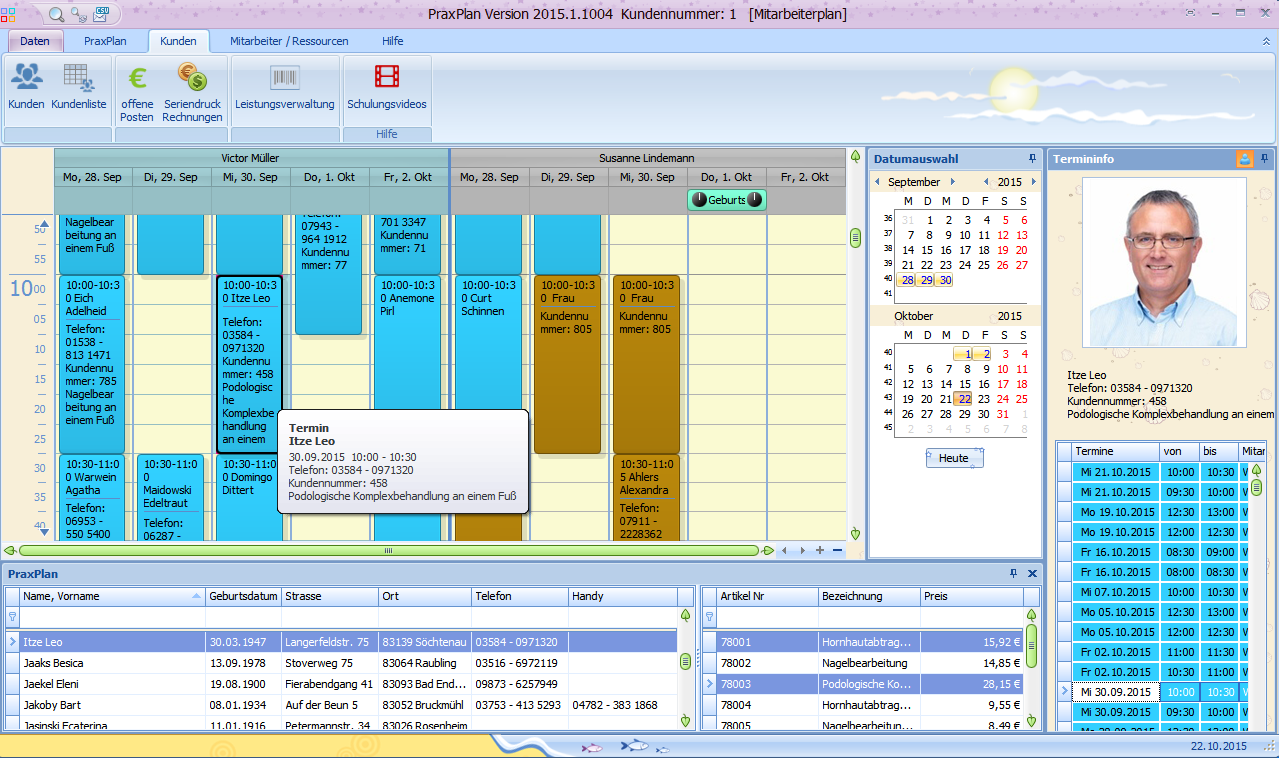The height and width of the screenshot is (758, 1279).
Task: Click the magnifier search icon in title bar
Action: (56, 14)
